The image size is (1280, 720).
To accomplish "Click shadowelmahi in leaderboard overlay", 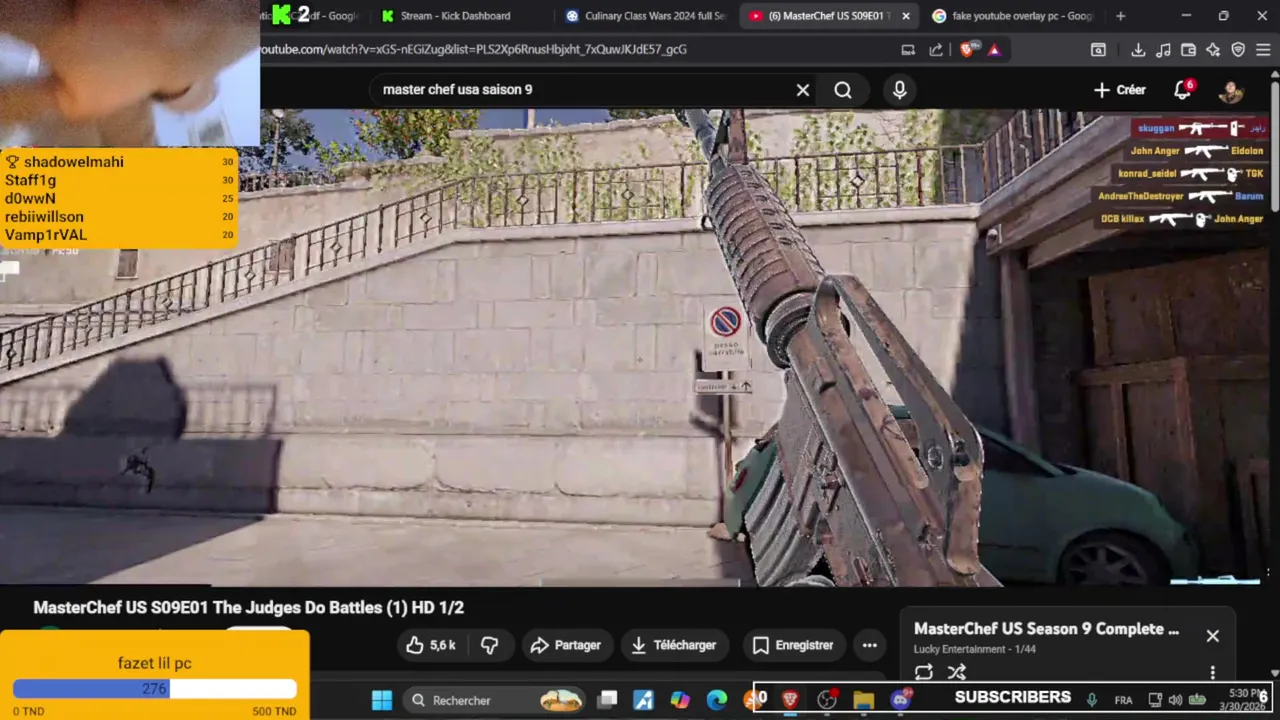I will click(x=74, y=162).
